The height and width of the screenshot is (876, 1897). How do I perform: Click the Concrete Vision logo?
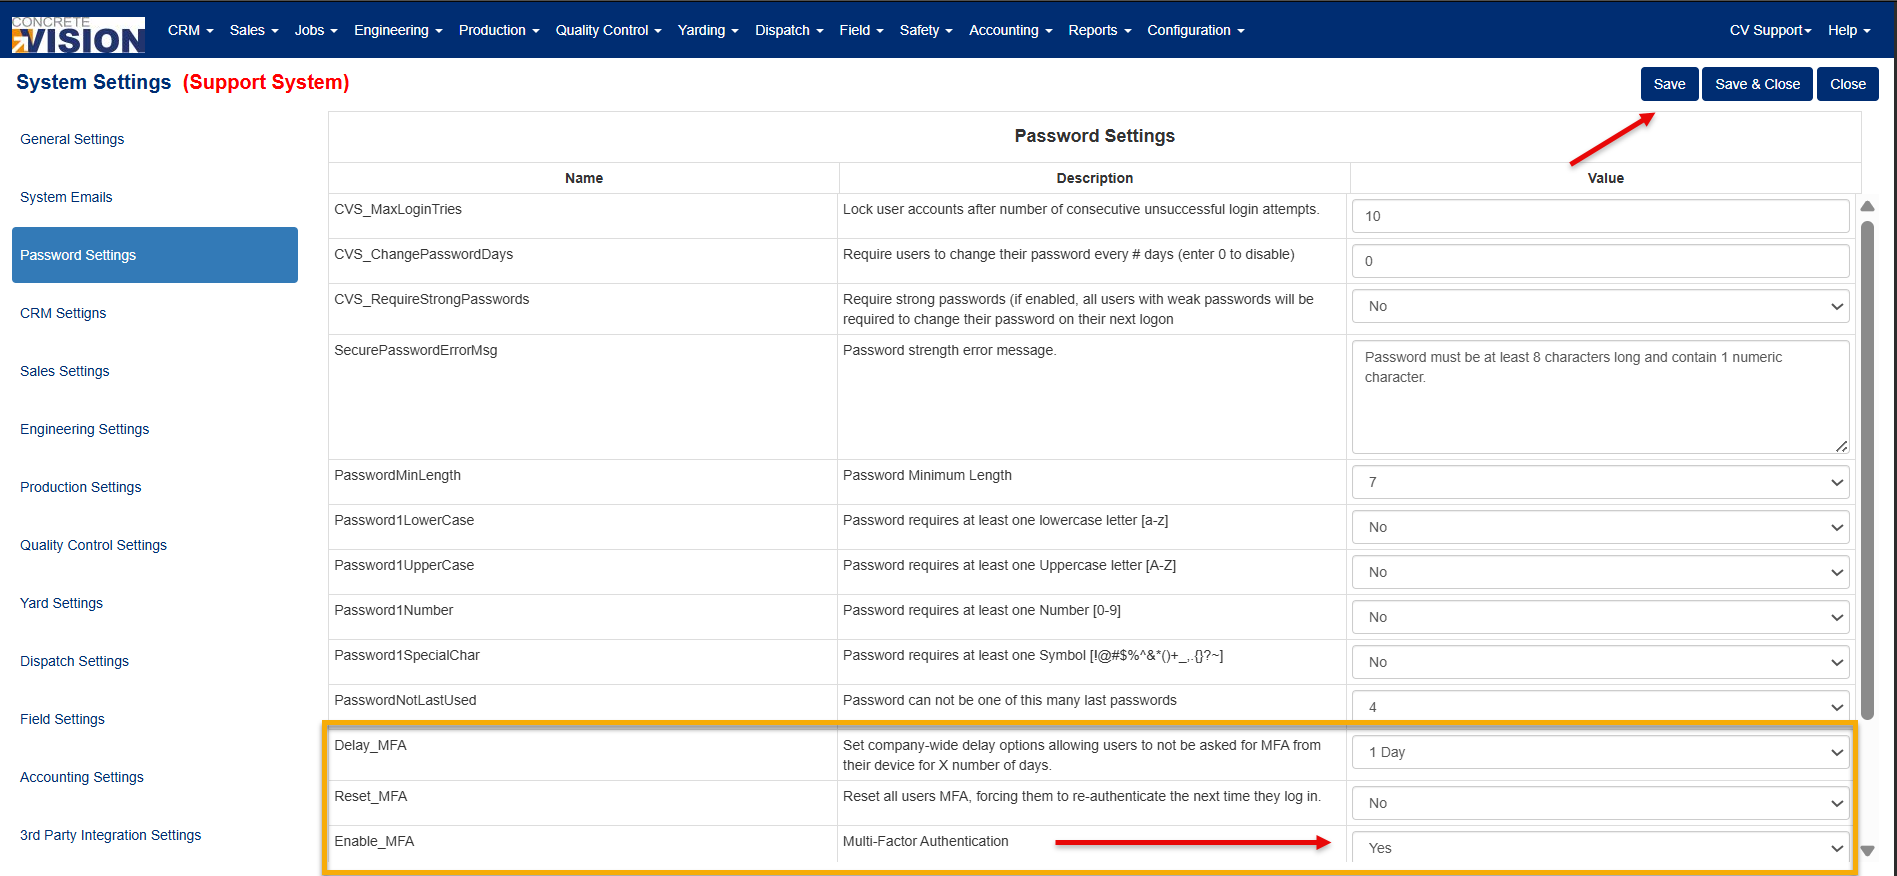(x=78, y=35)
